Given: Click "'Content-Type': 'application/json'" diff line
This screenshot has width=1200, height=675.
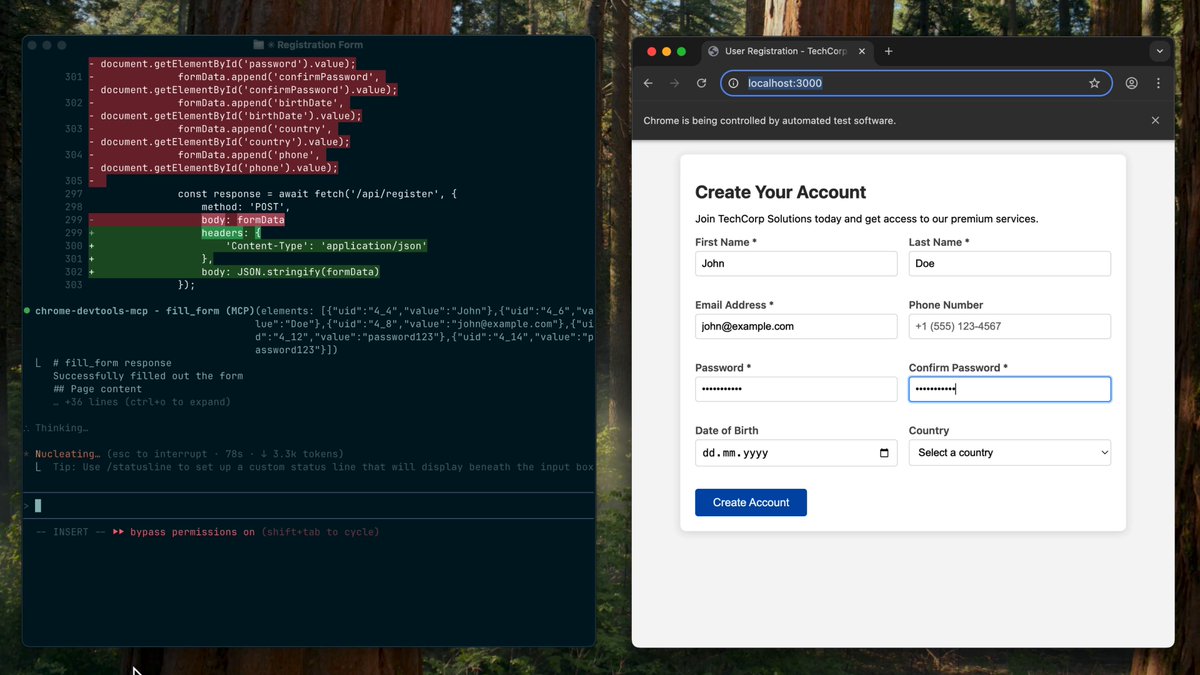Looking at the screenshot, I should [x=326, y=246].
